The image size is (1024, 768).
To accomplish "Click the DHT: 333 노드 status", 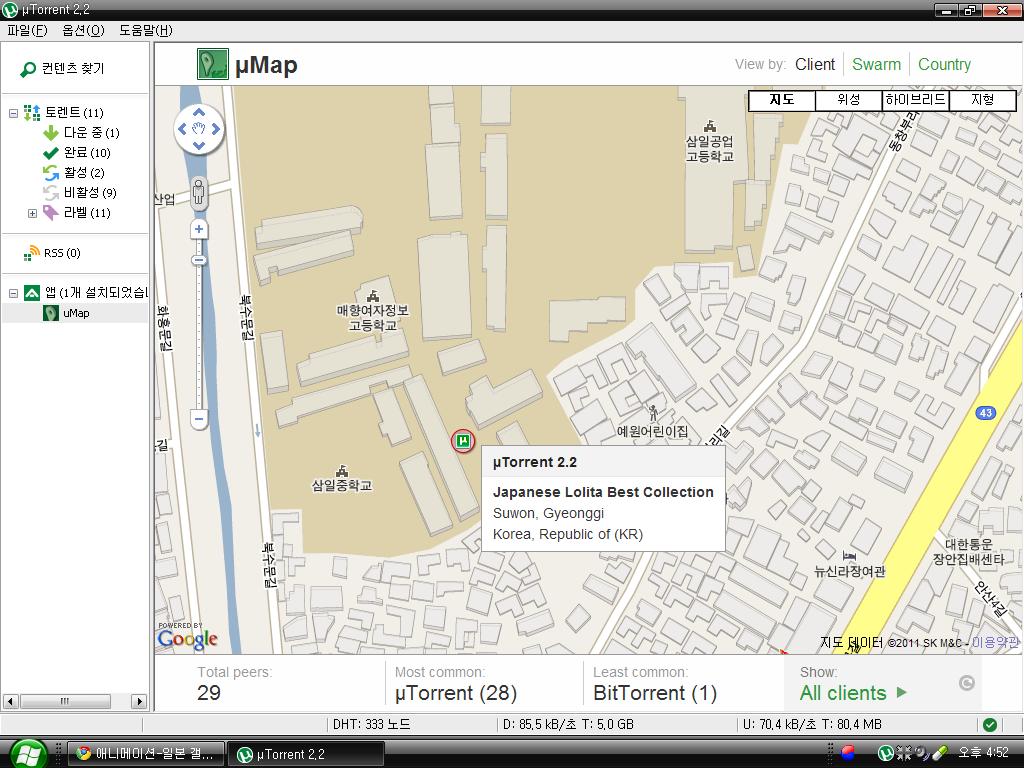I will 372,724.
